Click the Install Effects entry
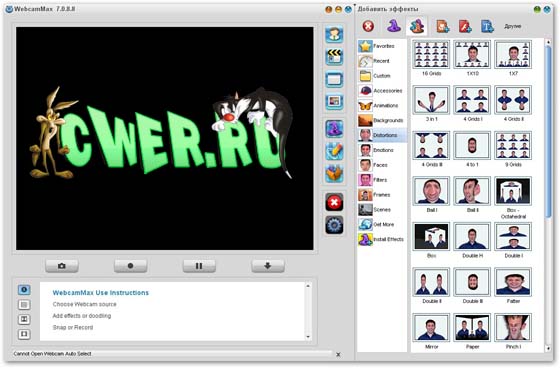The height and width of the screenshot is (368, 560). coord(382,239)
